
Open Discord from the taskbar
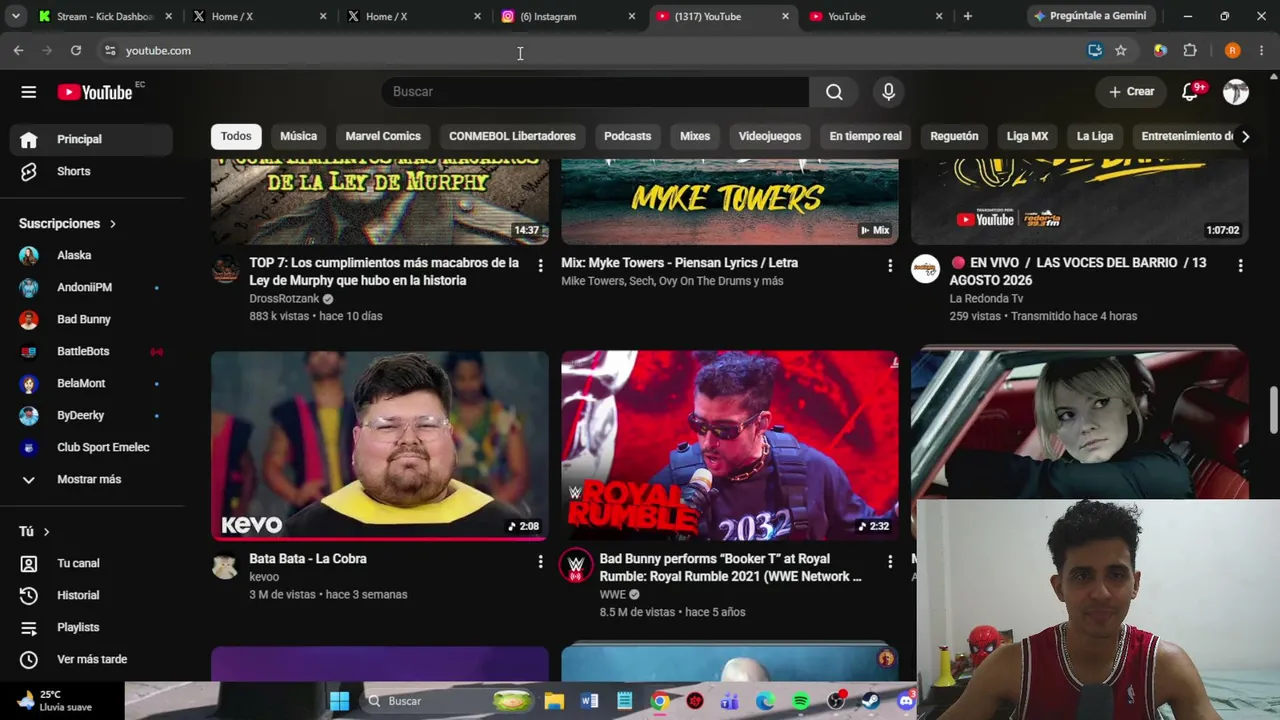pyautogui.click(x=905, y=701)
